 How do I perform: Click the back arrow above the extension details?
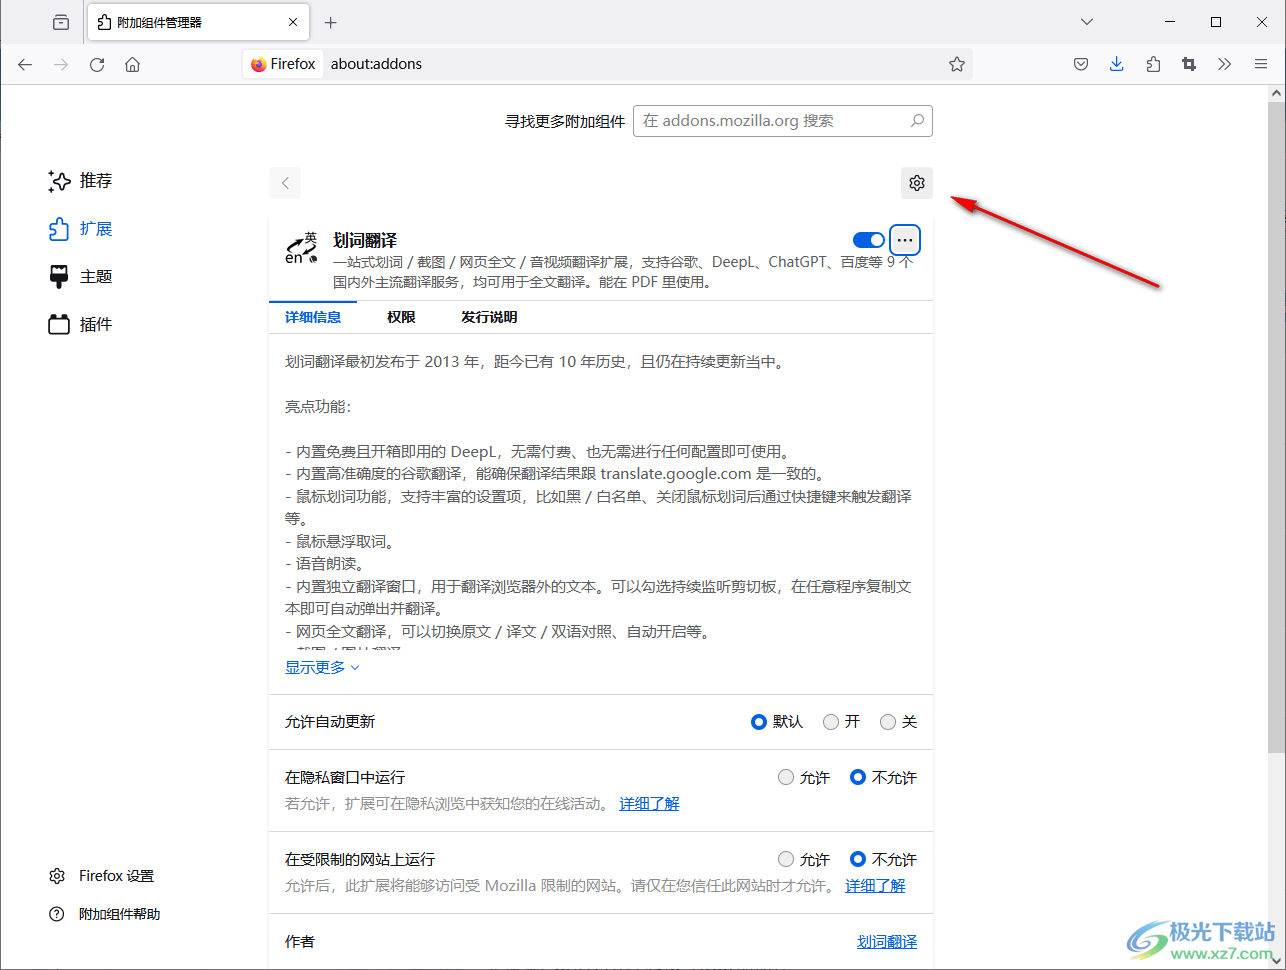284,182
